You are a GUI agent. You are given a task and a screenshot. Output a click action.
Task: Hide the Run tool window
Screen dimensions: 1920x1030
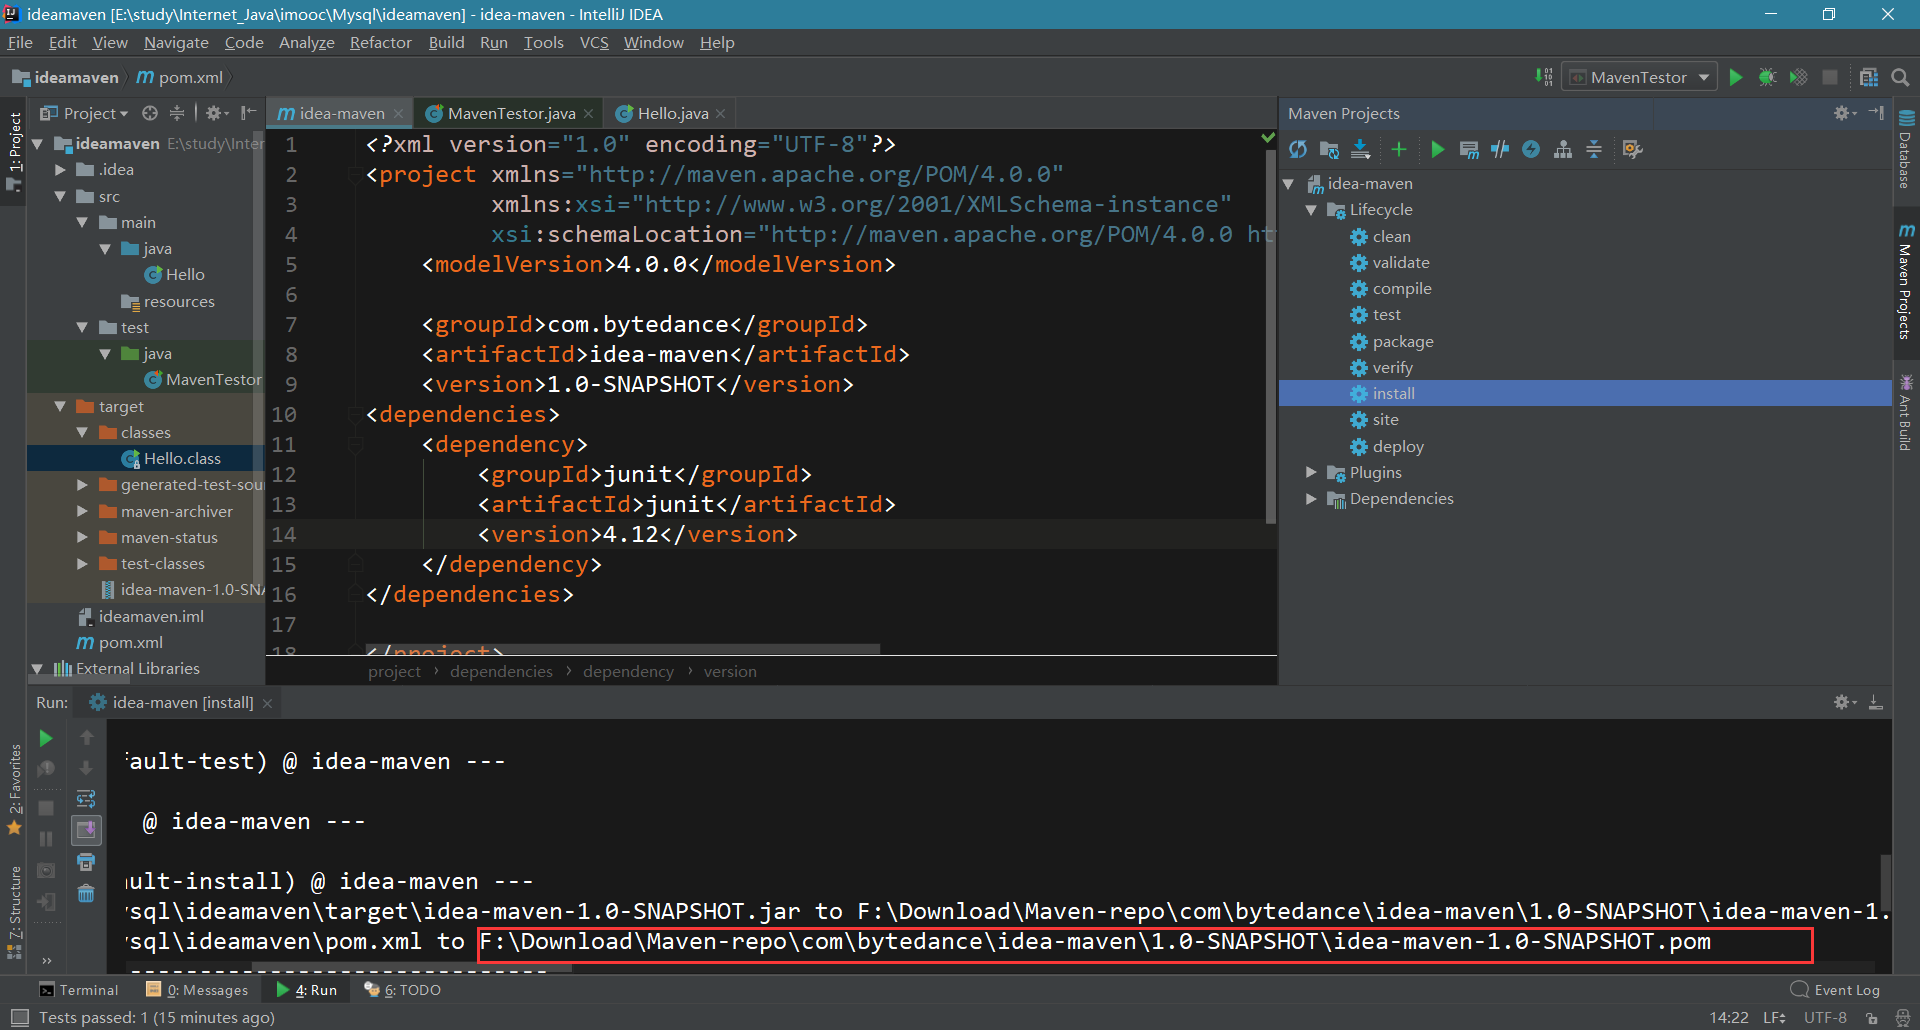pyautogui.click(x=1876, y=702)
